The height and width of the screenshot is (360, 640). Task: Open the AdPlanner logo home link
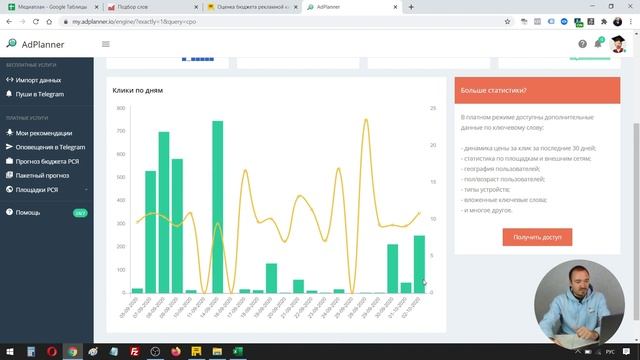click(x=36, y=44)
